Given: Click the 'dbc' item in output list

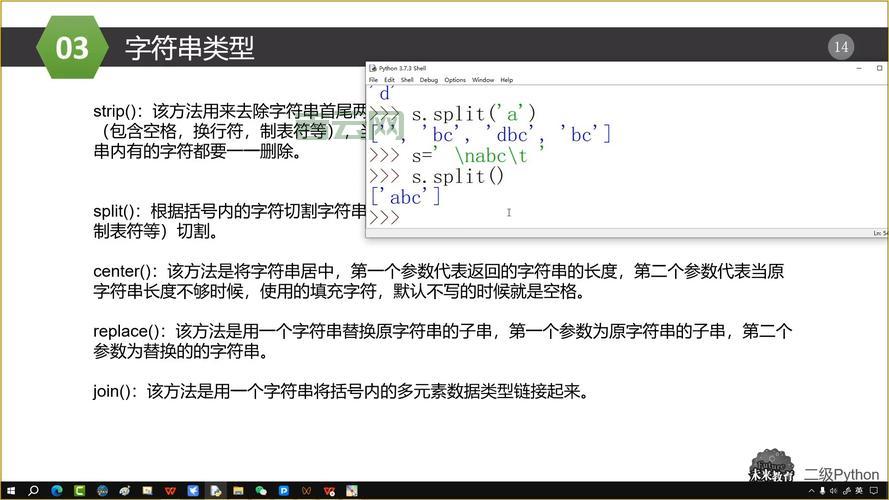Looking at the screenshot, I should click(510, 134).
